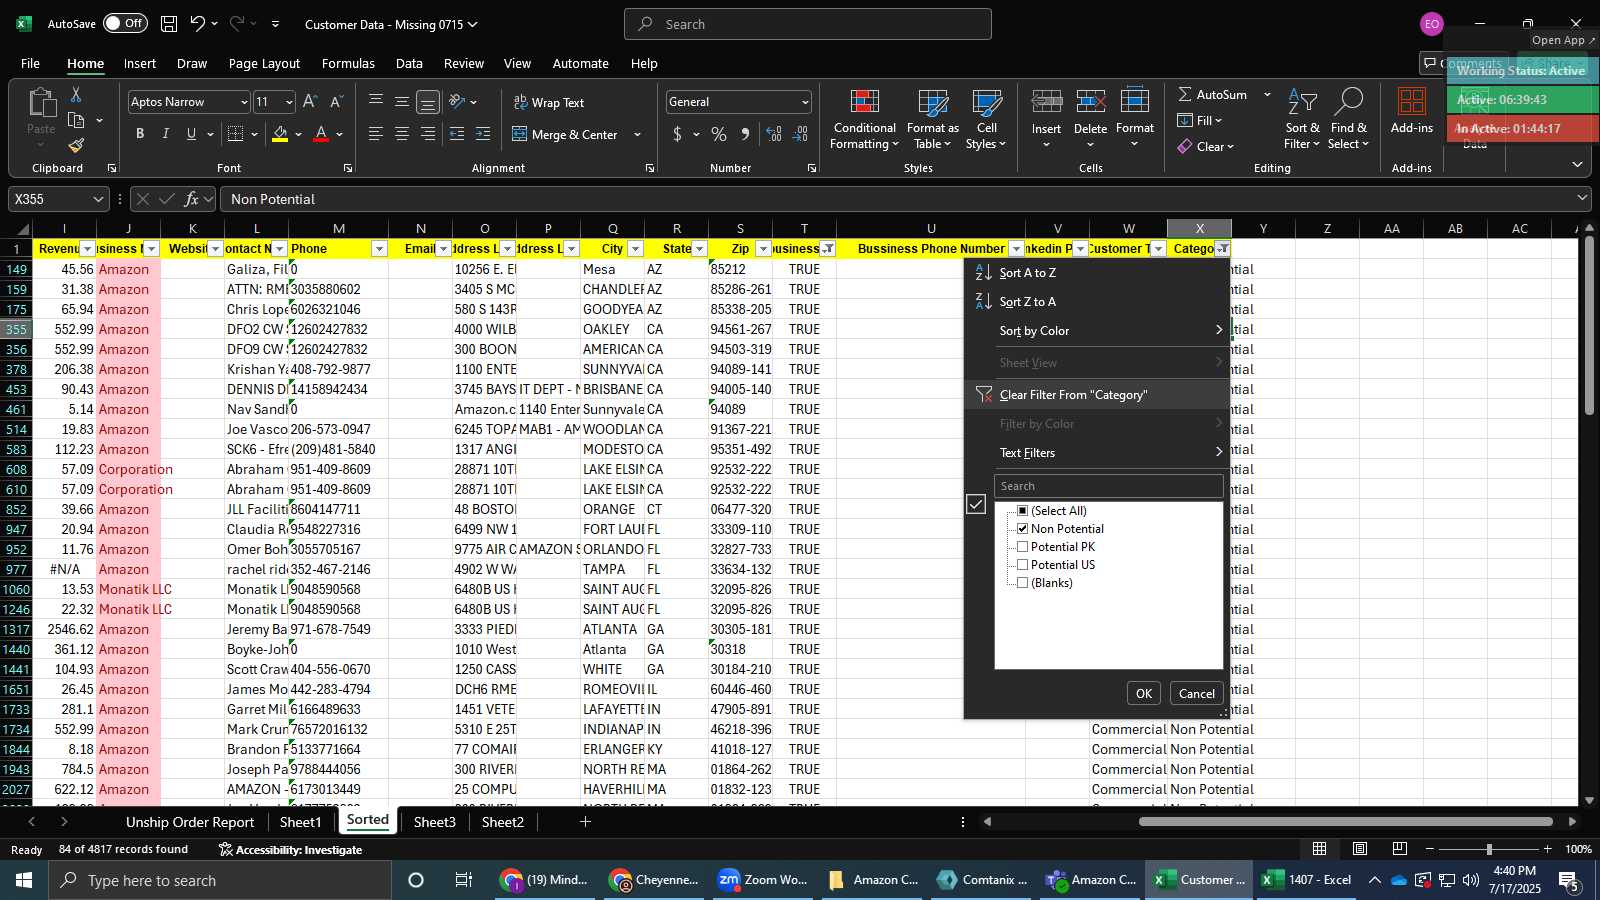Toggle the (Select All) checkbox
Image resolution: width=1600 pixels, height=900 pixels.
pyautogui.click(x=1022, y=511)
